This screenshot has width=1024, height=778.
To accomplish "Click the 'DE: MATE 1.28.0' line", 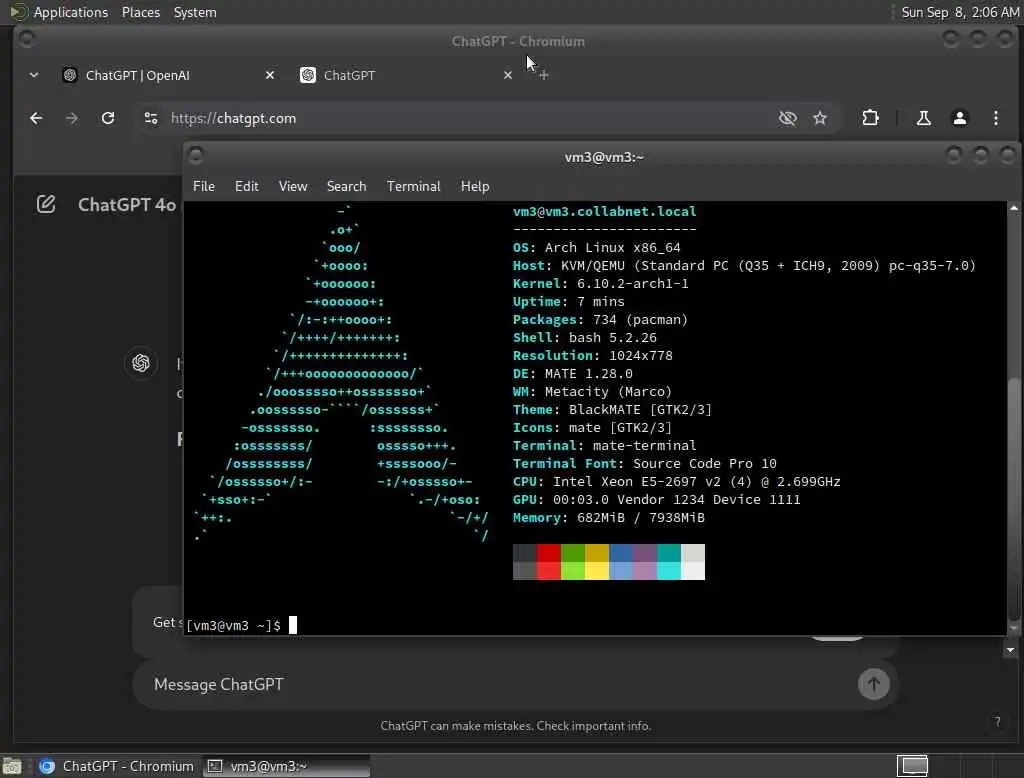I will pyautogui.click(x=572, y=374).
